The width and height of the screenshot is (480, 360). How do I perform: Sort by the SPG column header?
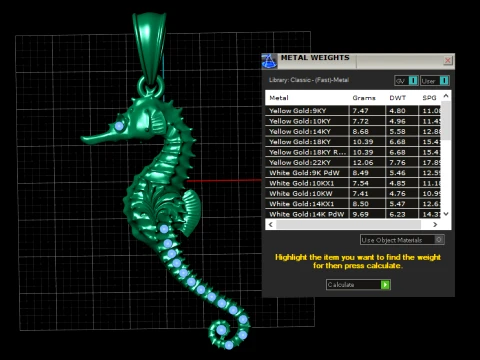429,98
